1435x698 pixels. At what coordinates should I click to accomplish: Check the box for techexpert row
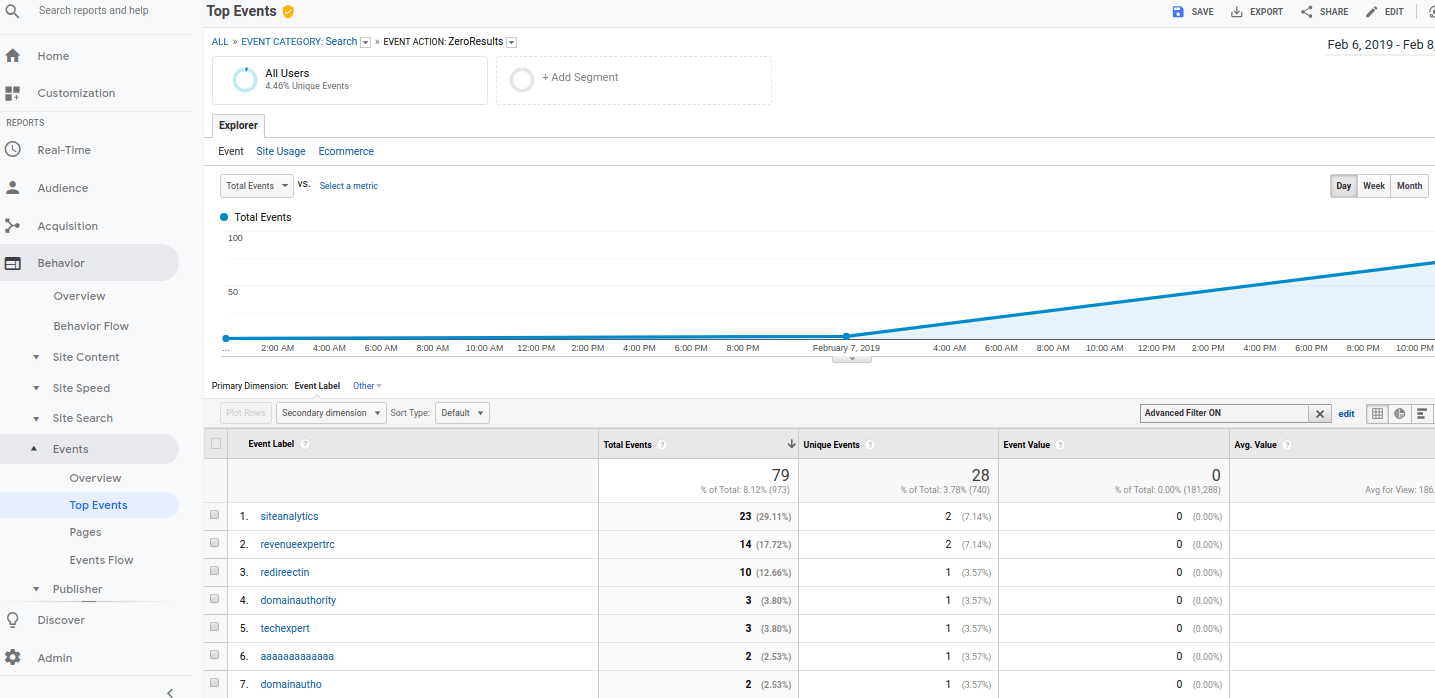pos(215,627)
